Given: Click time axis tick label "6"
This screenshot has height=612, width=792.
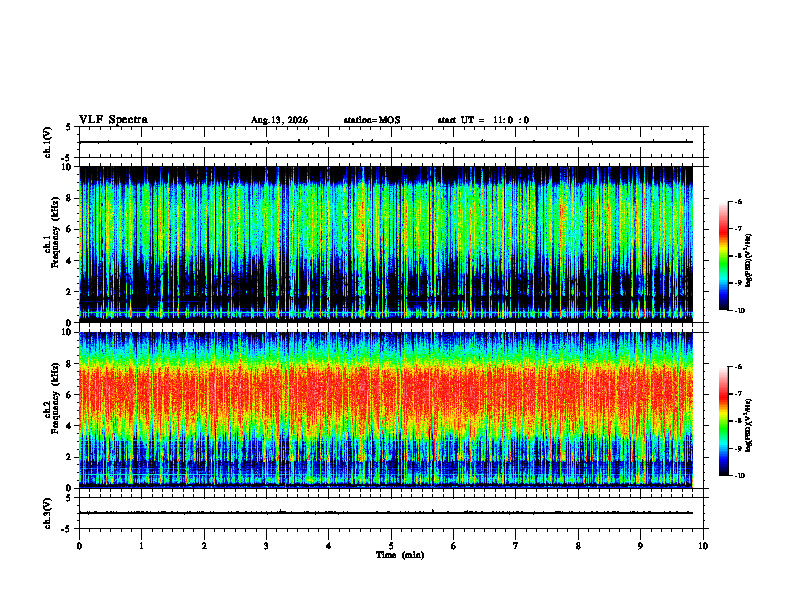Looking at the screenshot, I should pyautogui.click(x=453, y=546).
